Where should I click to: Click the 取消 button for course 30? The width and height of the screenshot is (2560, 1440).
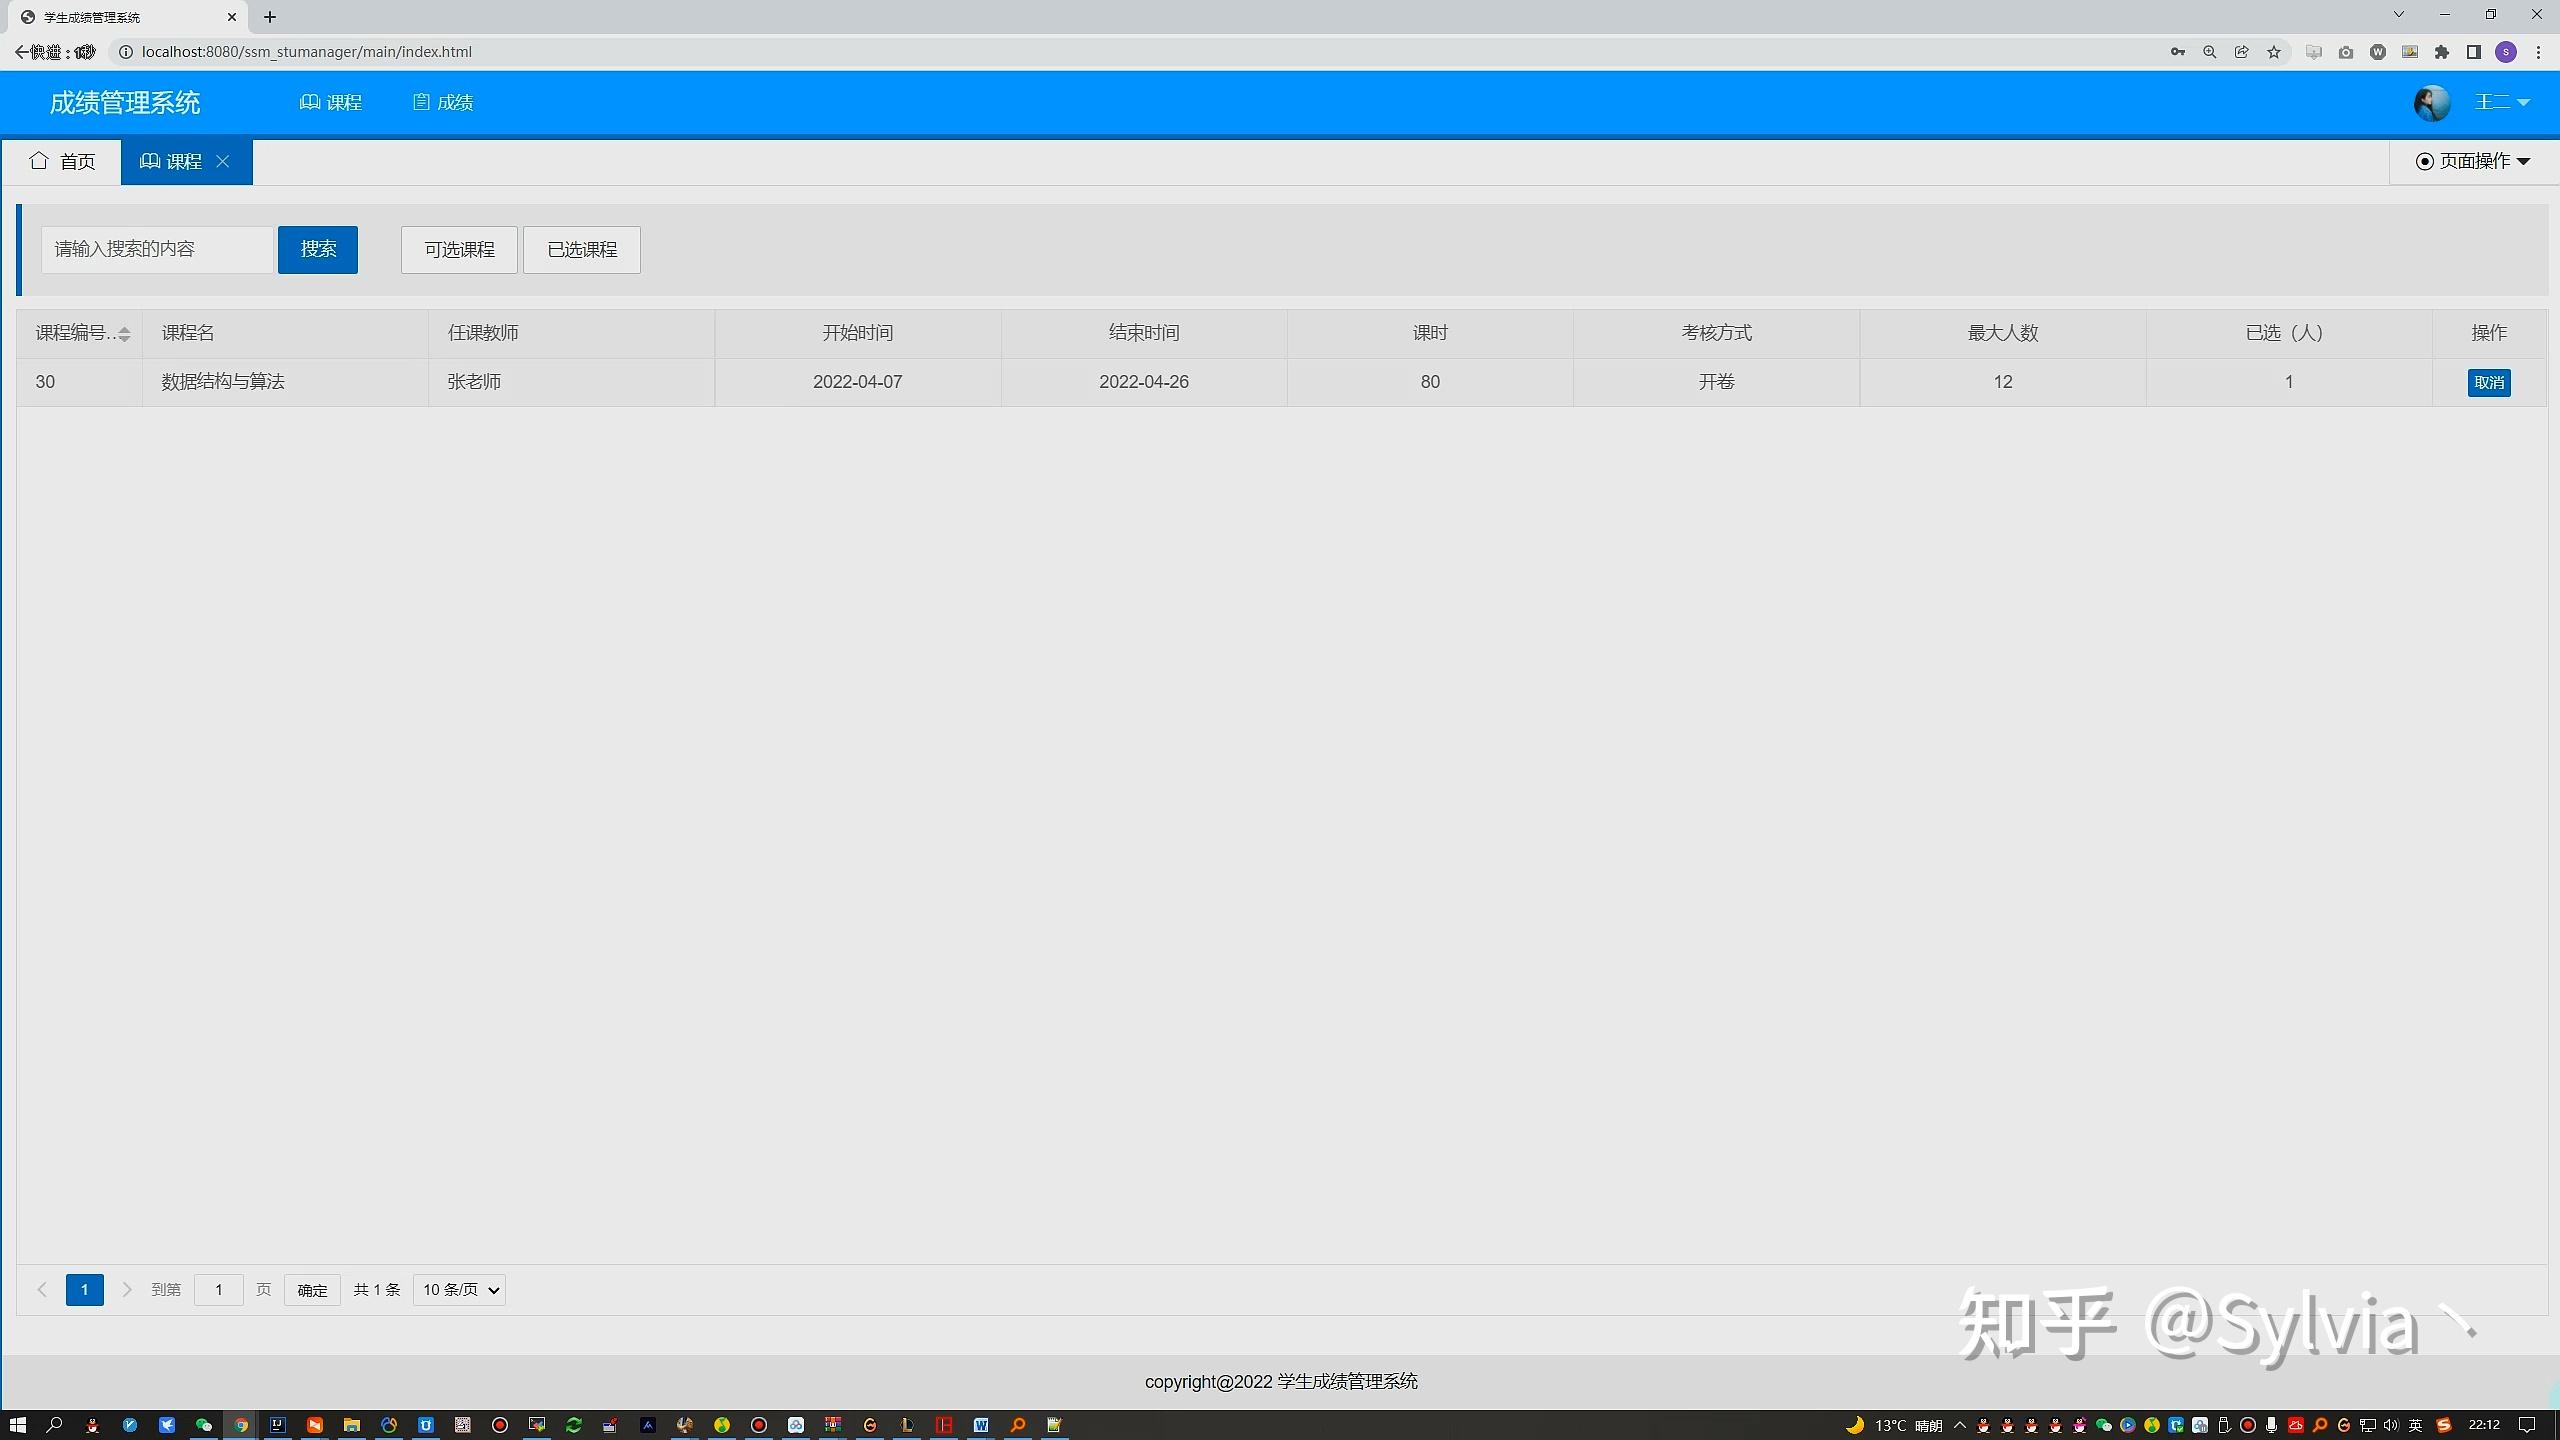coord(2489,382)
